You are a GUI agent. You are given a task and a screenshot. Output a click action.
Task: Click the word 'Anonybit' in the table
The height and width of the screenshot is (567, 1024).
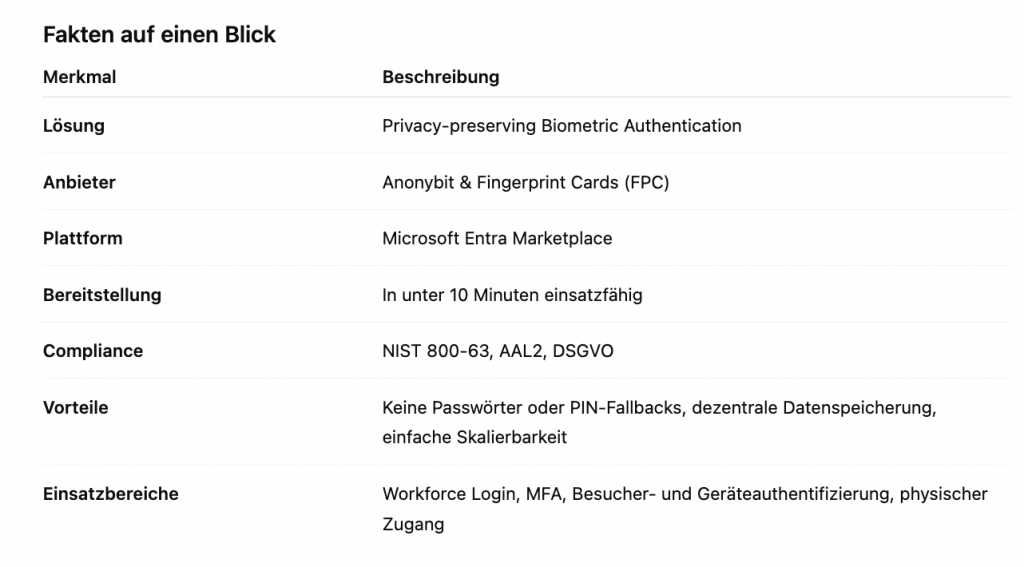[415, 183]
